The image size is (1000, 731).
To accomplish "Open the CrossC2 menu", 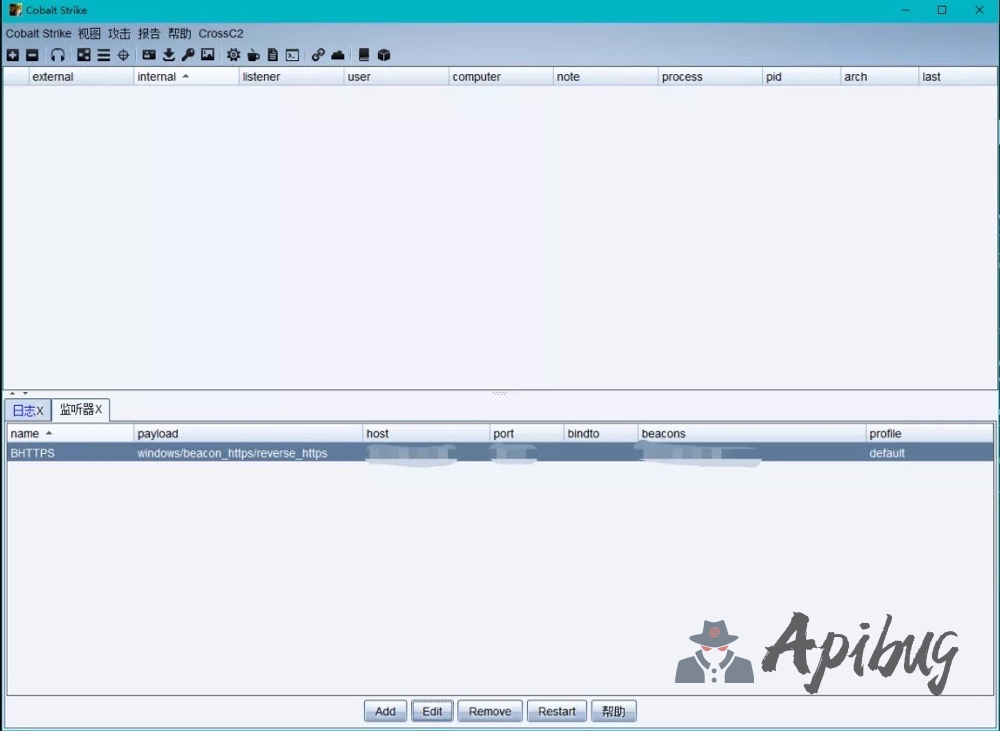I will point(221,33).
